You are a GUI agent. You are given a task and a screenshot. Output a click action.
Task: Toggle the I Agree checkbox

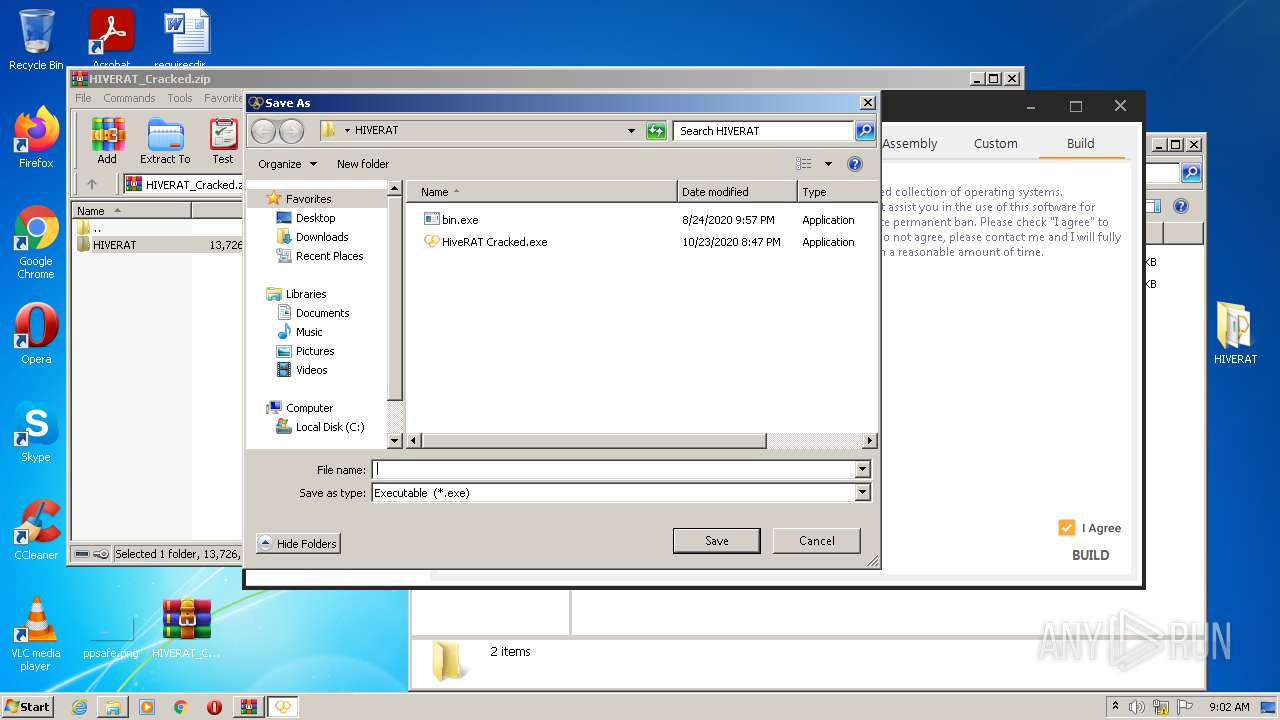click(x=1067, y=528)
